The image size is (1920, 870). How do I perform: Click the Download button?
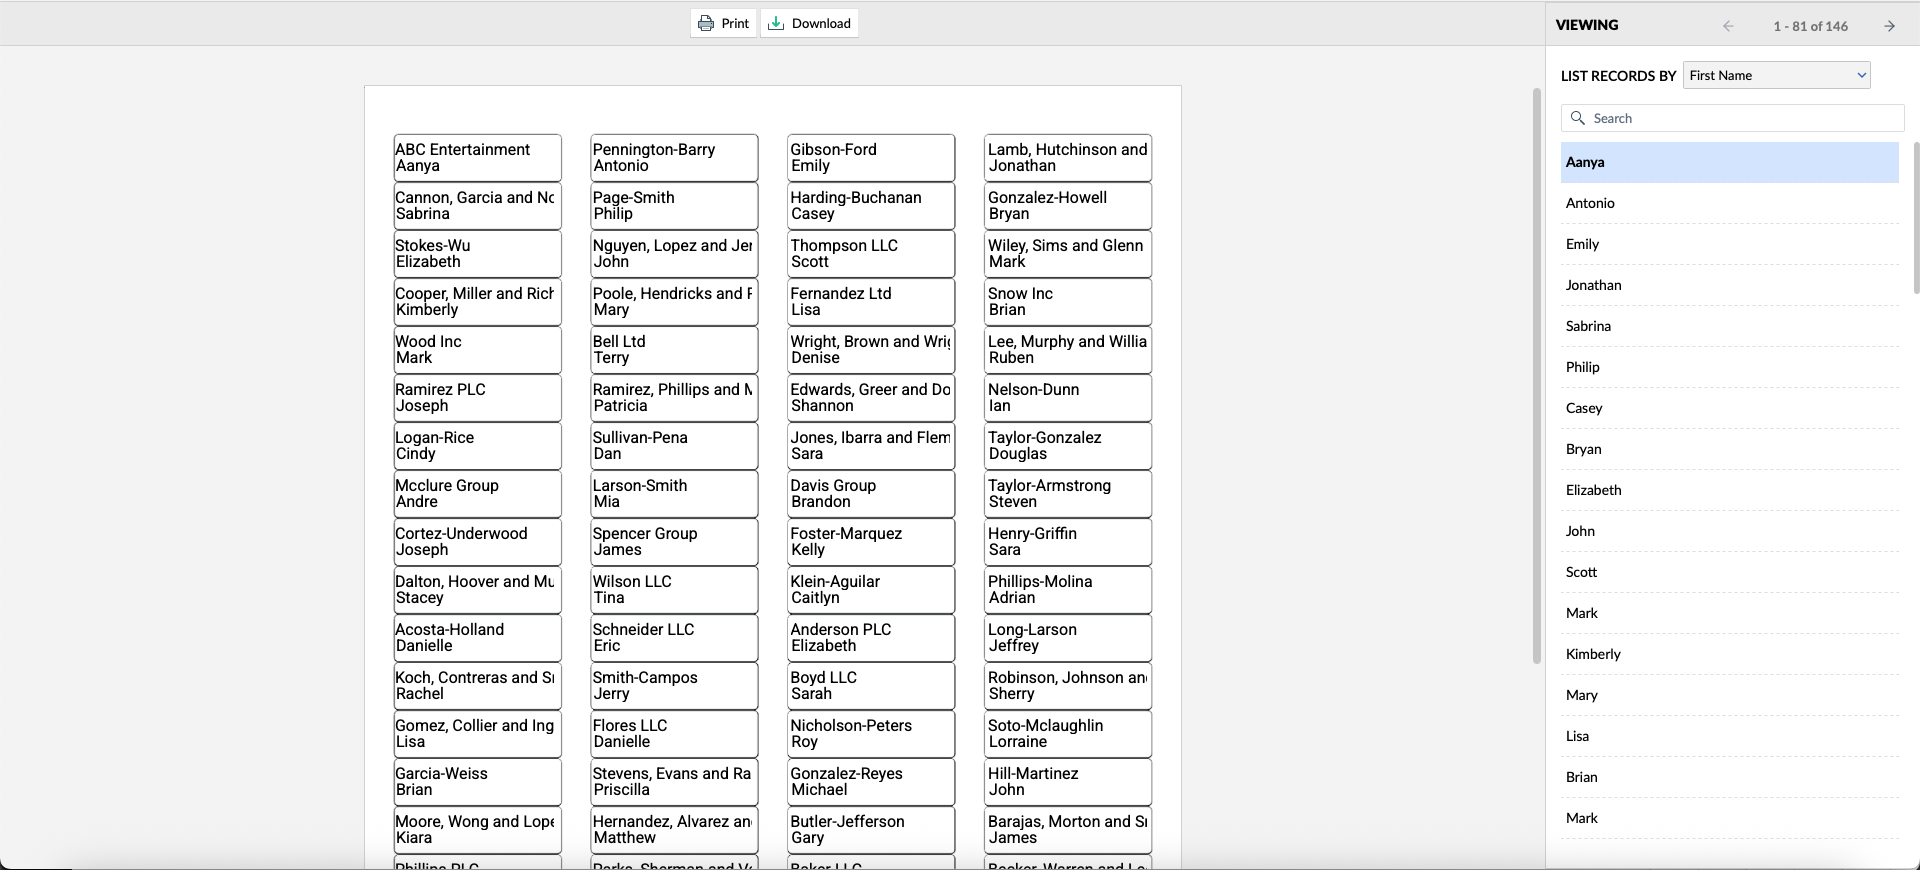click(809, 23)
